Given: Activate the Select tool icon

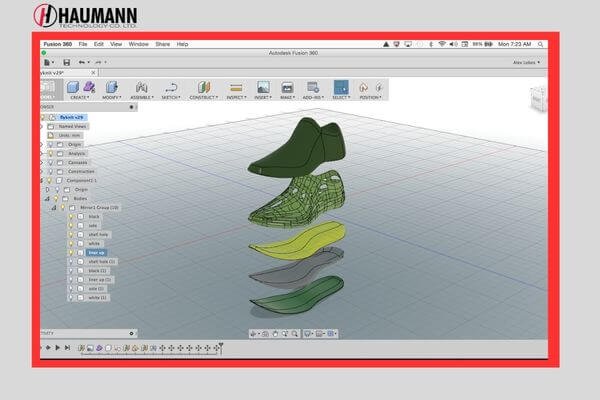Looking at the screenshot, I should 341,88.
